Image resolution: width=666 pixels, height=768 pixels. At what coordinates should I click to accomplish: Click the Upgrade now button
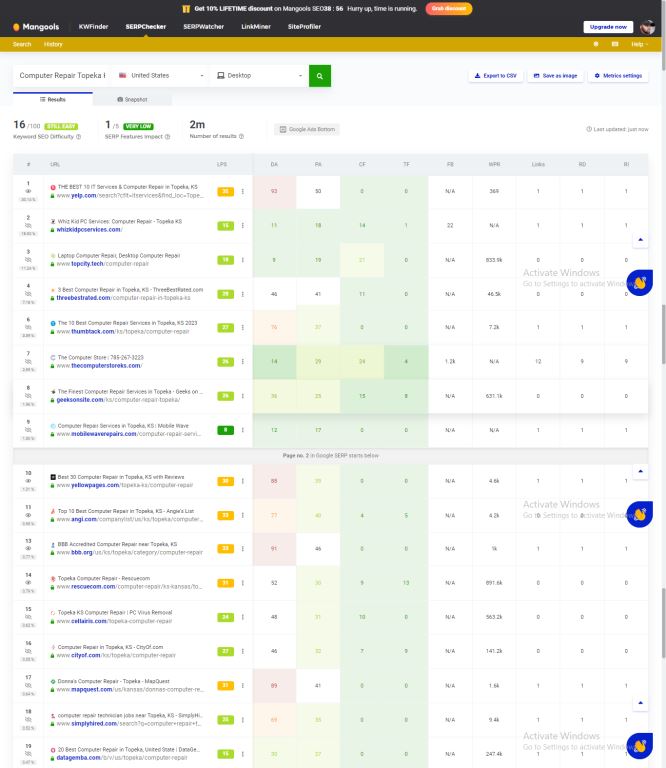click(x=608, y=27)
